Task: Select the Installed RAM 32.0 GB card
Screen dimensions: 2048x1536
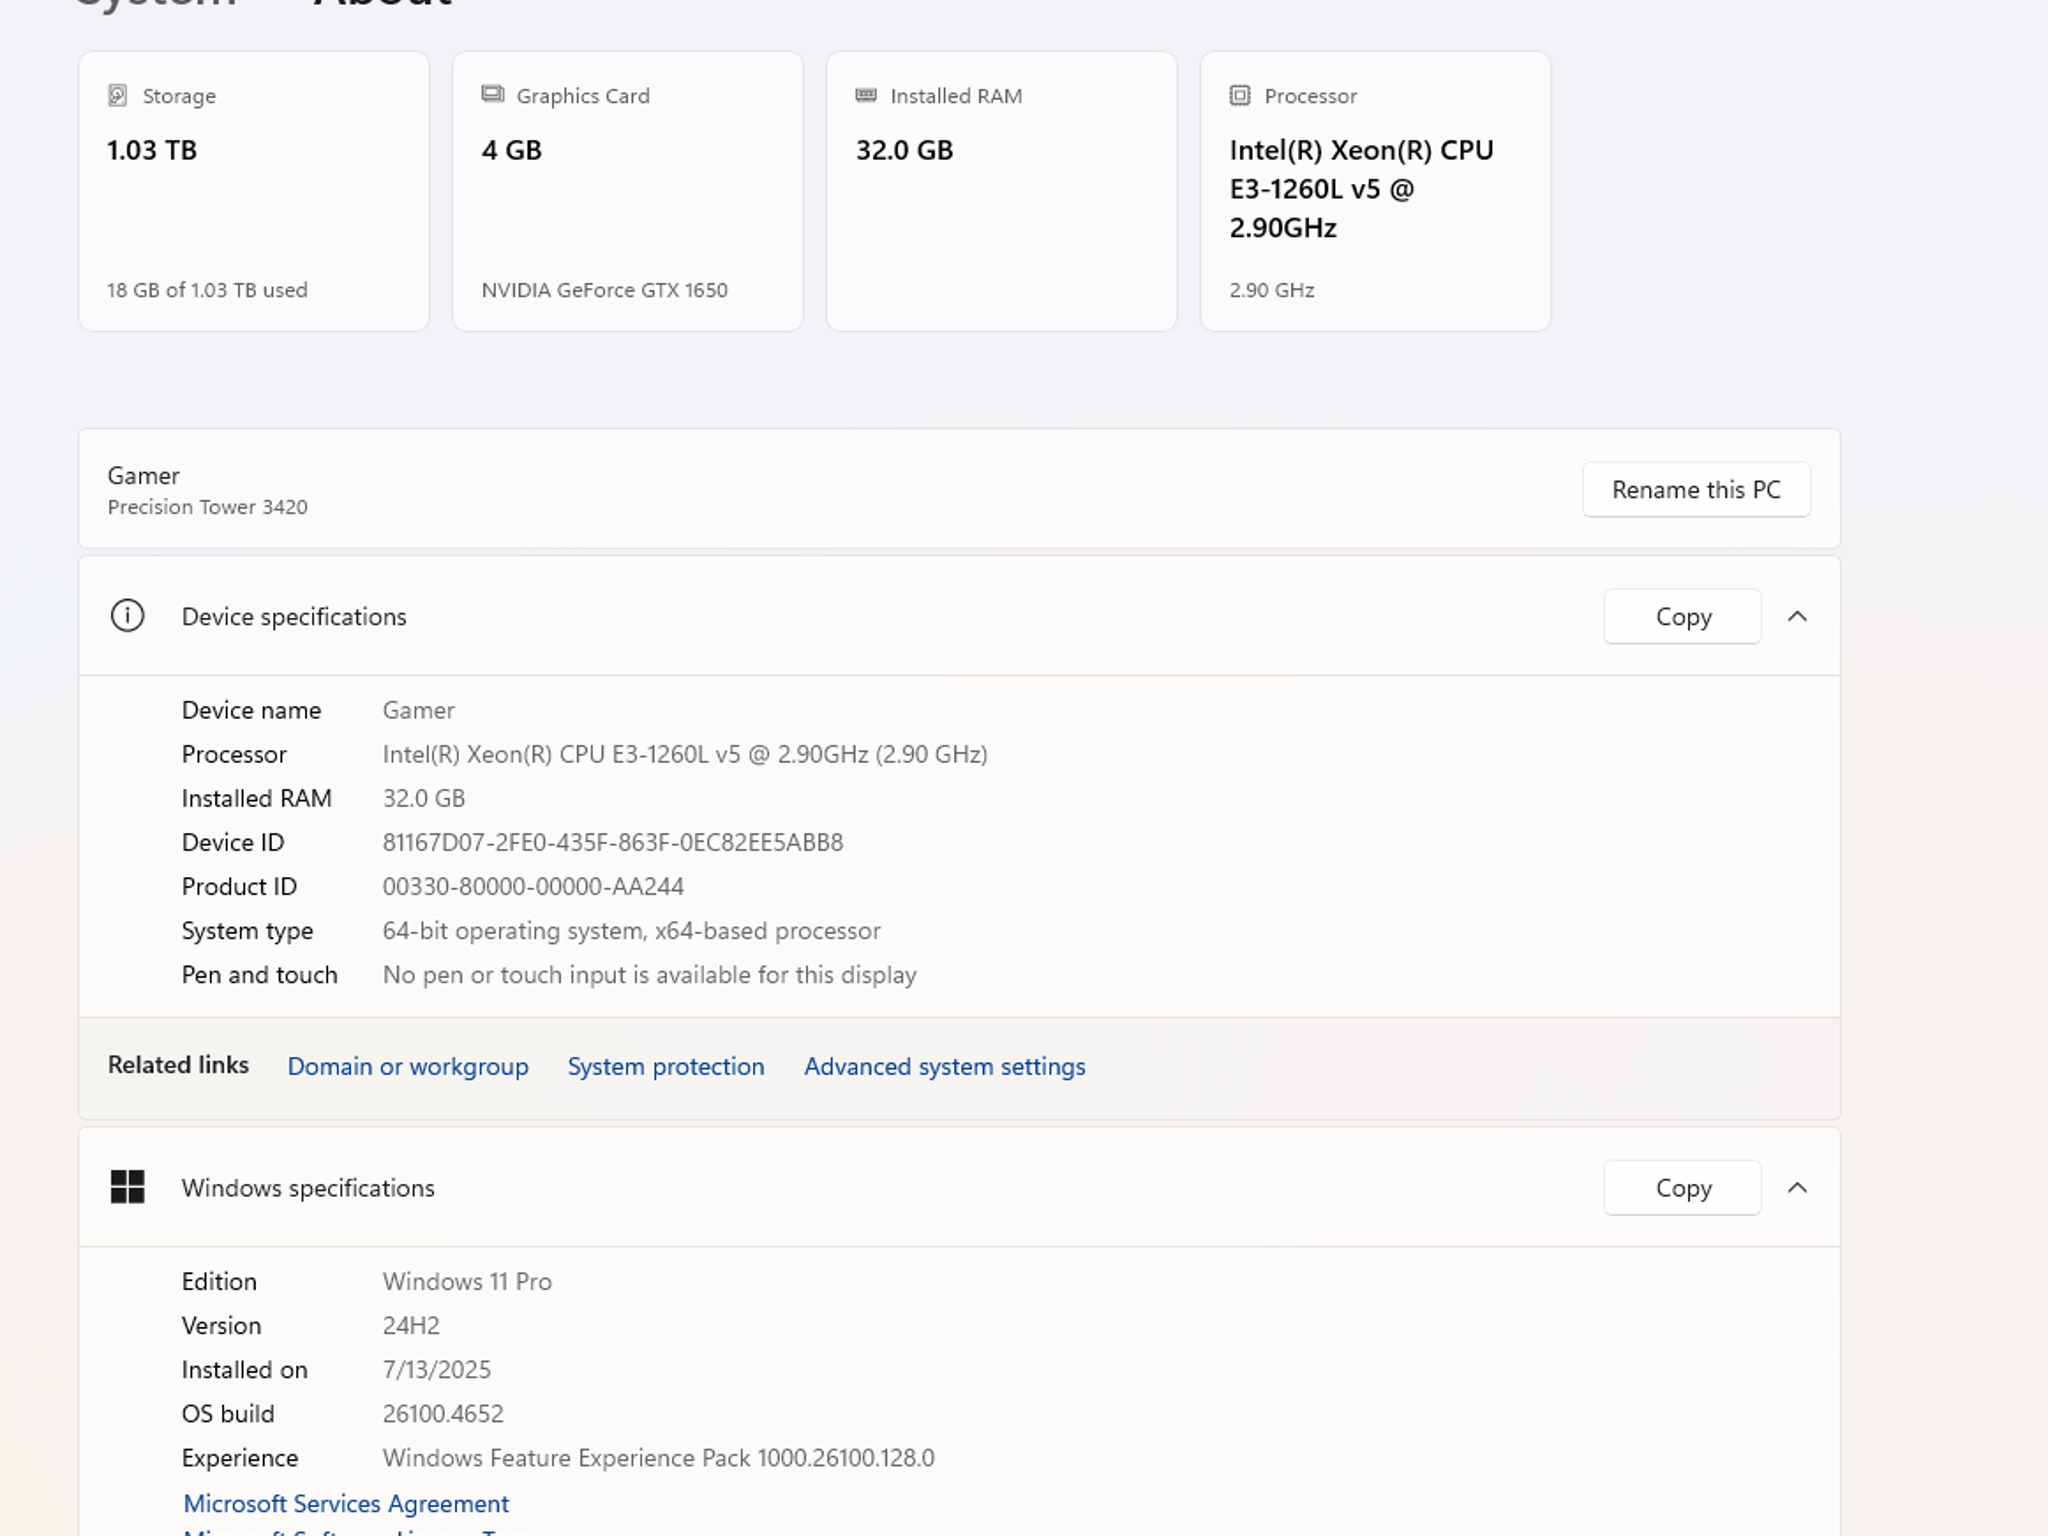Action: pos(1002,191)
